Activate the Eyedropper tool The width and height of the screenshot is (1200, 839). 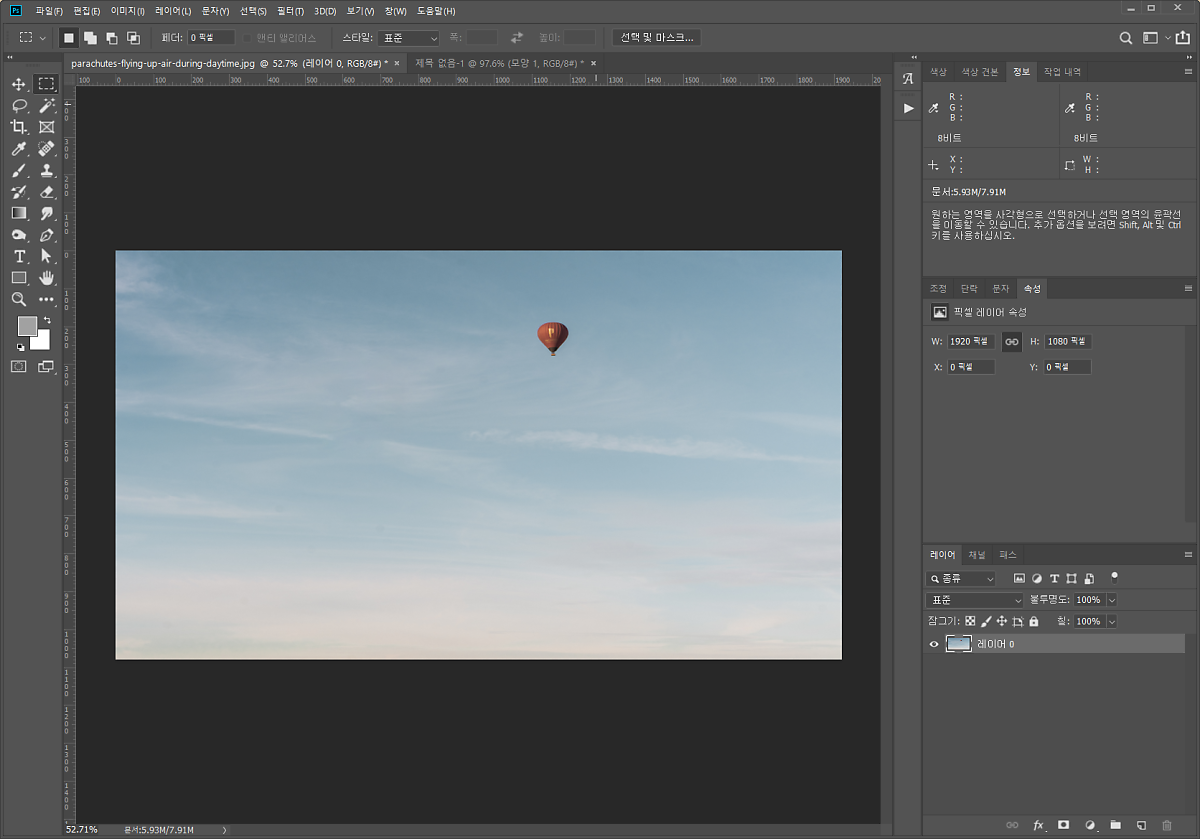(x=19, y=149)
